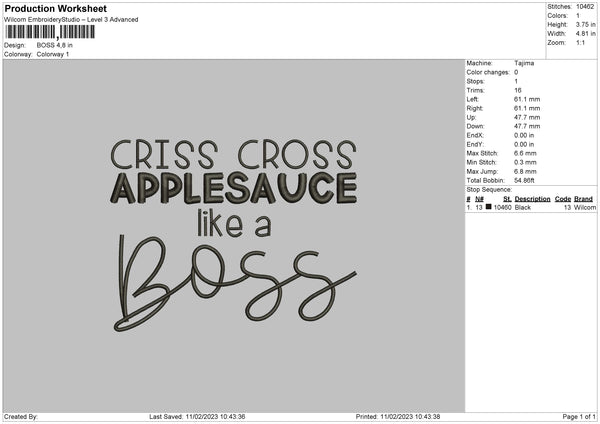Click the CRISS CROSS outline text
The width and height of the screenshot is (600, 424).
(232, 153)
